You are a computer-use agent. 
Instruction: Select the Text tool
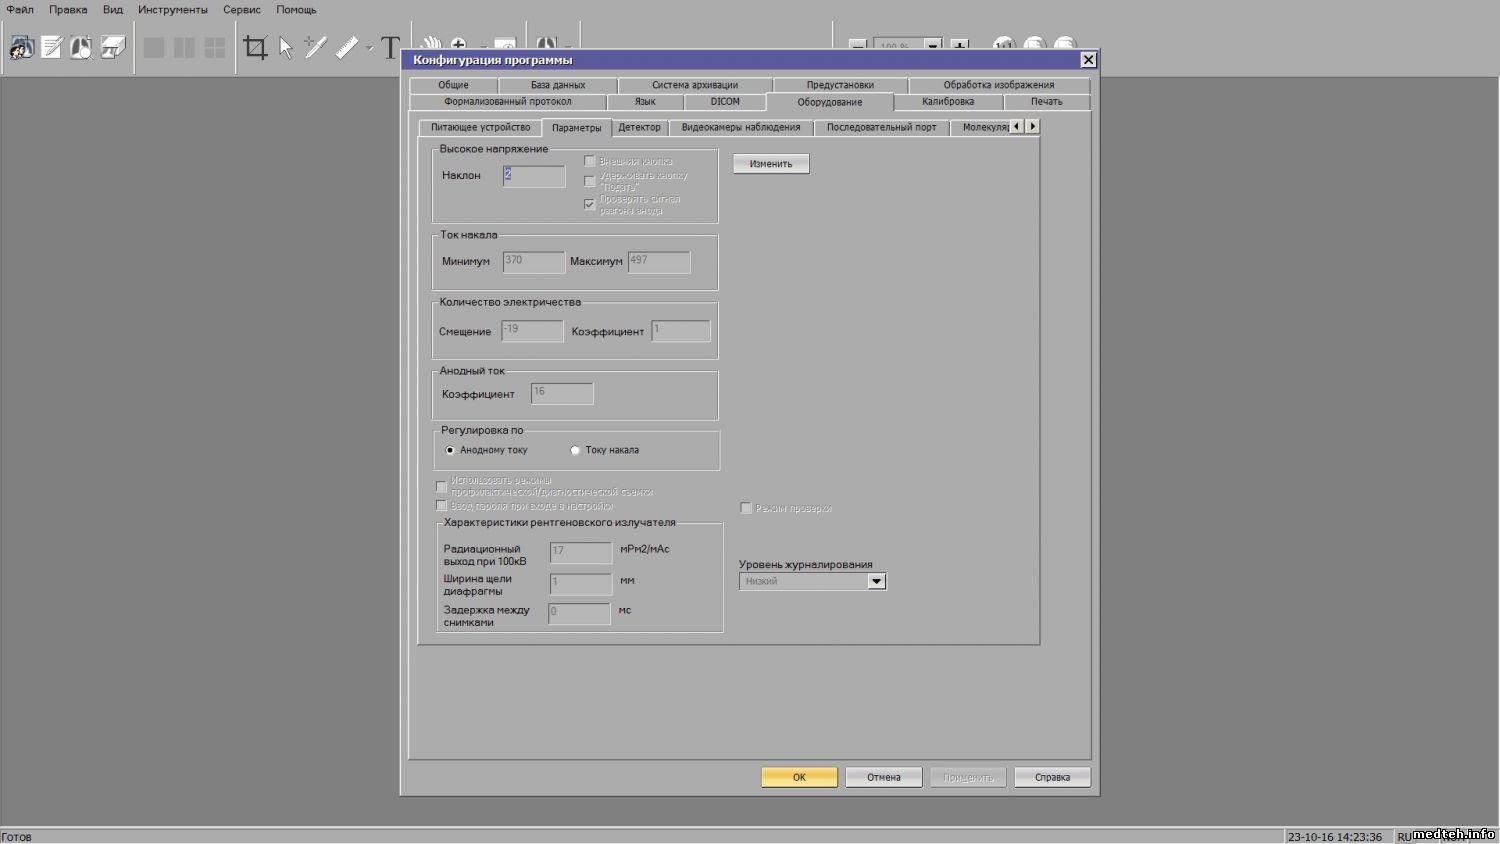[x=390, y=47]
